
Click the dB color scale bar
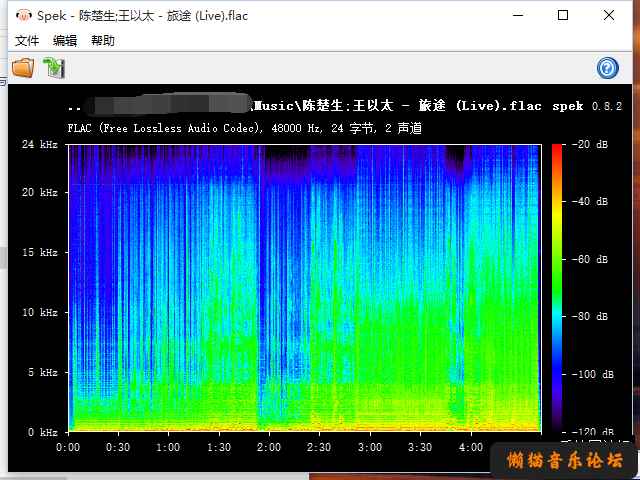pyautogui.click(x=557, y=288)
